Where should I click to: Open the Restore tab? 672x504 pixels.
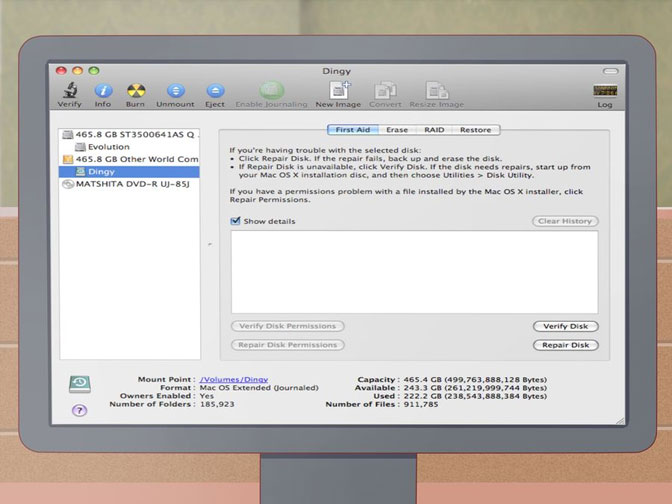[476, 130]
